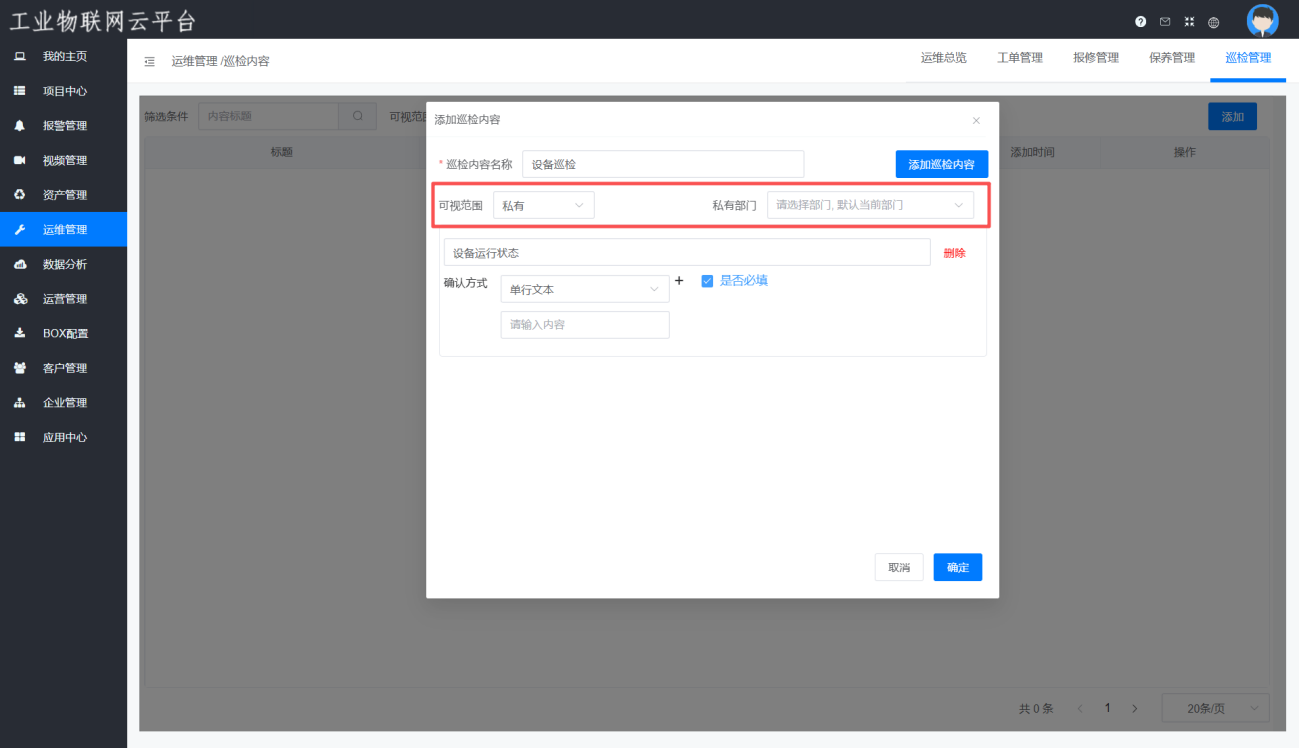Open the mail messages icon
This screenshot has width=1299, height=748.
pos(1165,22)
